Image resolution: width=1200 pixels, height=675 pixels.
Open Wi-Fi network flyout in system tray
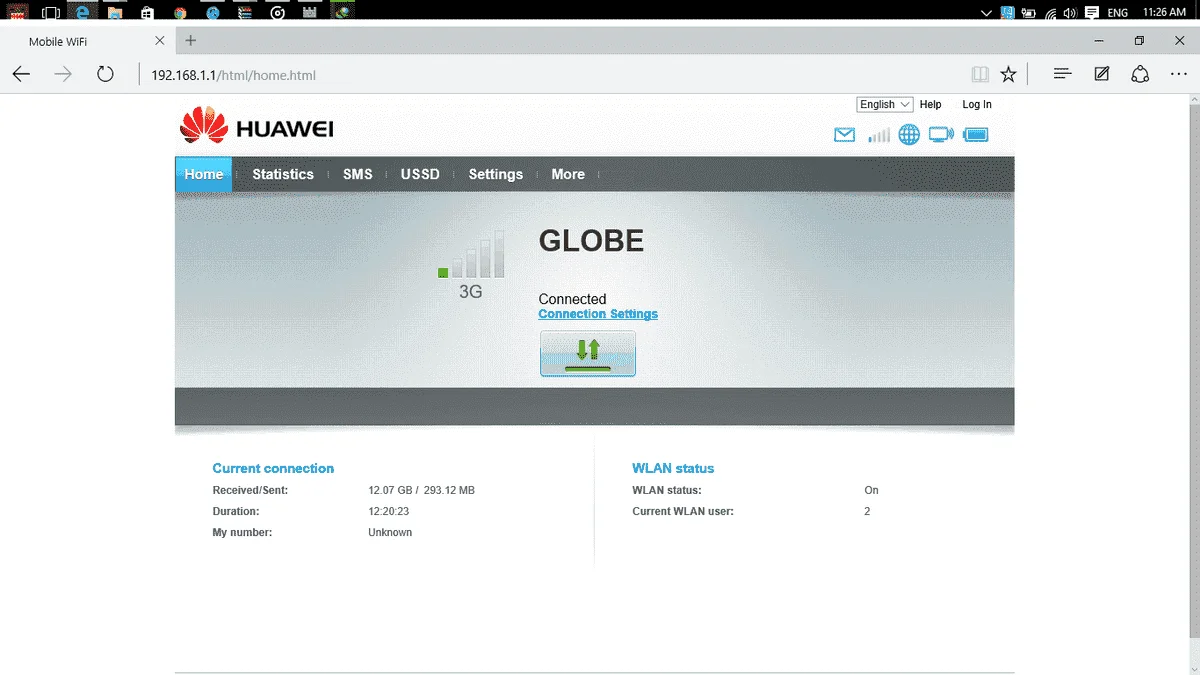pos(1051,13)
